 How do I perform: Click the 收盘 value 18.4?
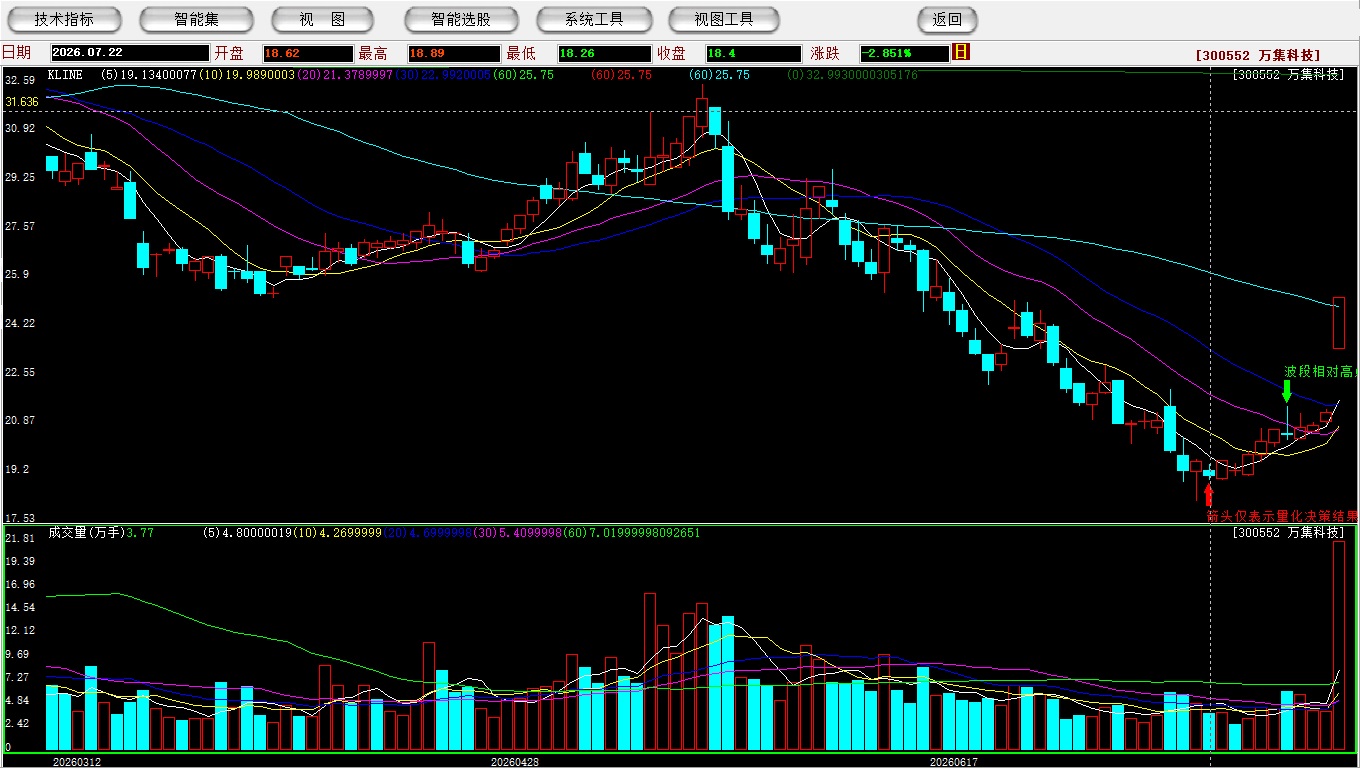tap(754, 53)
